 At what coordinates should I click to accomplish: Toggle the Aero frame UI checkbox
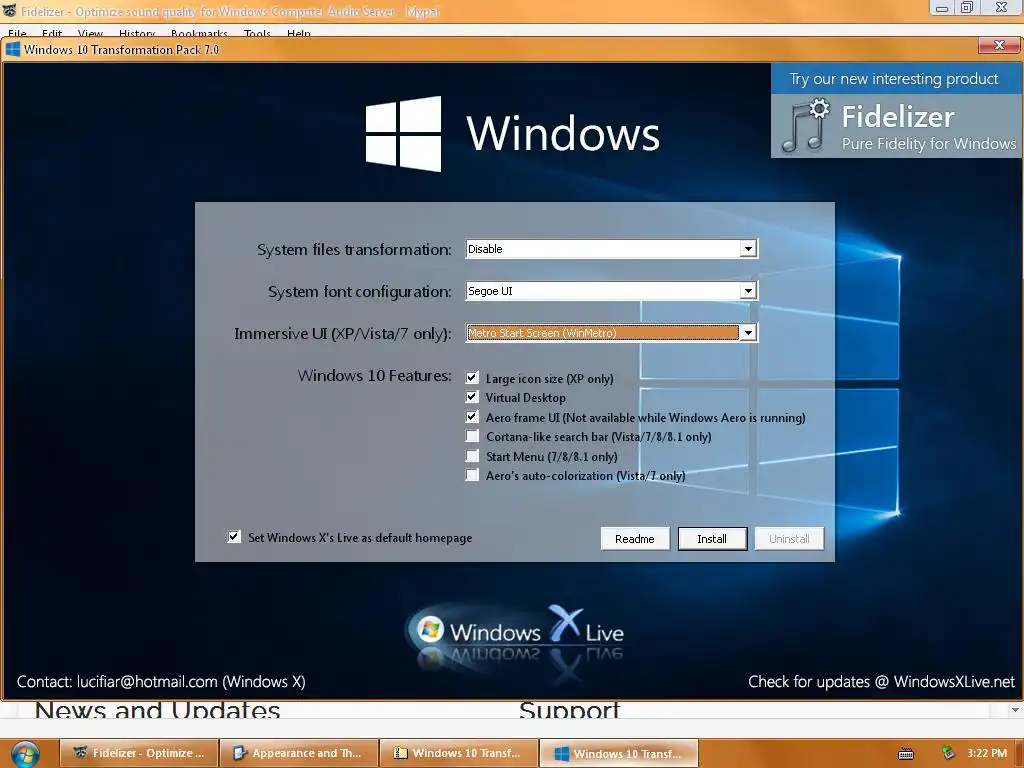(472, 417)
